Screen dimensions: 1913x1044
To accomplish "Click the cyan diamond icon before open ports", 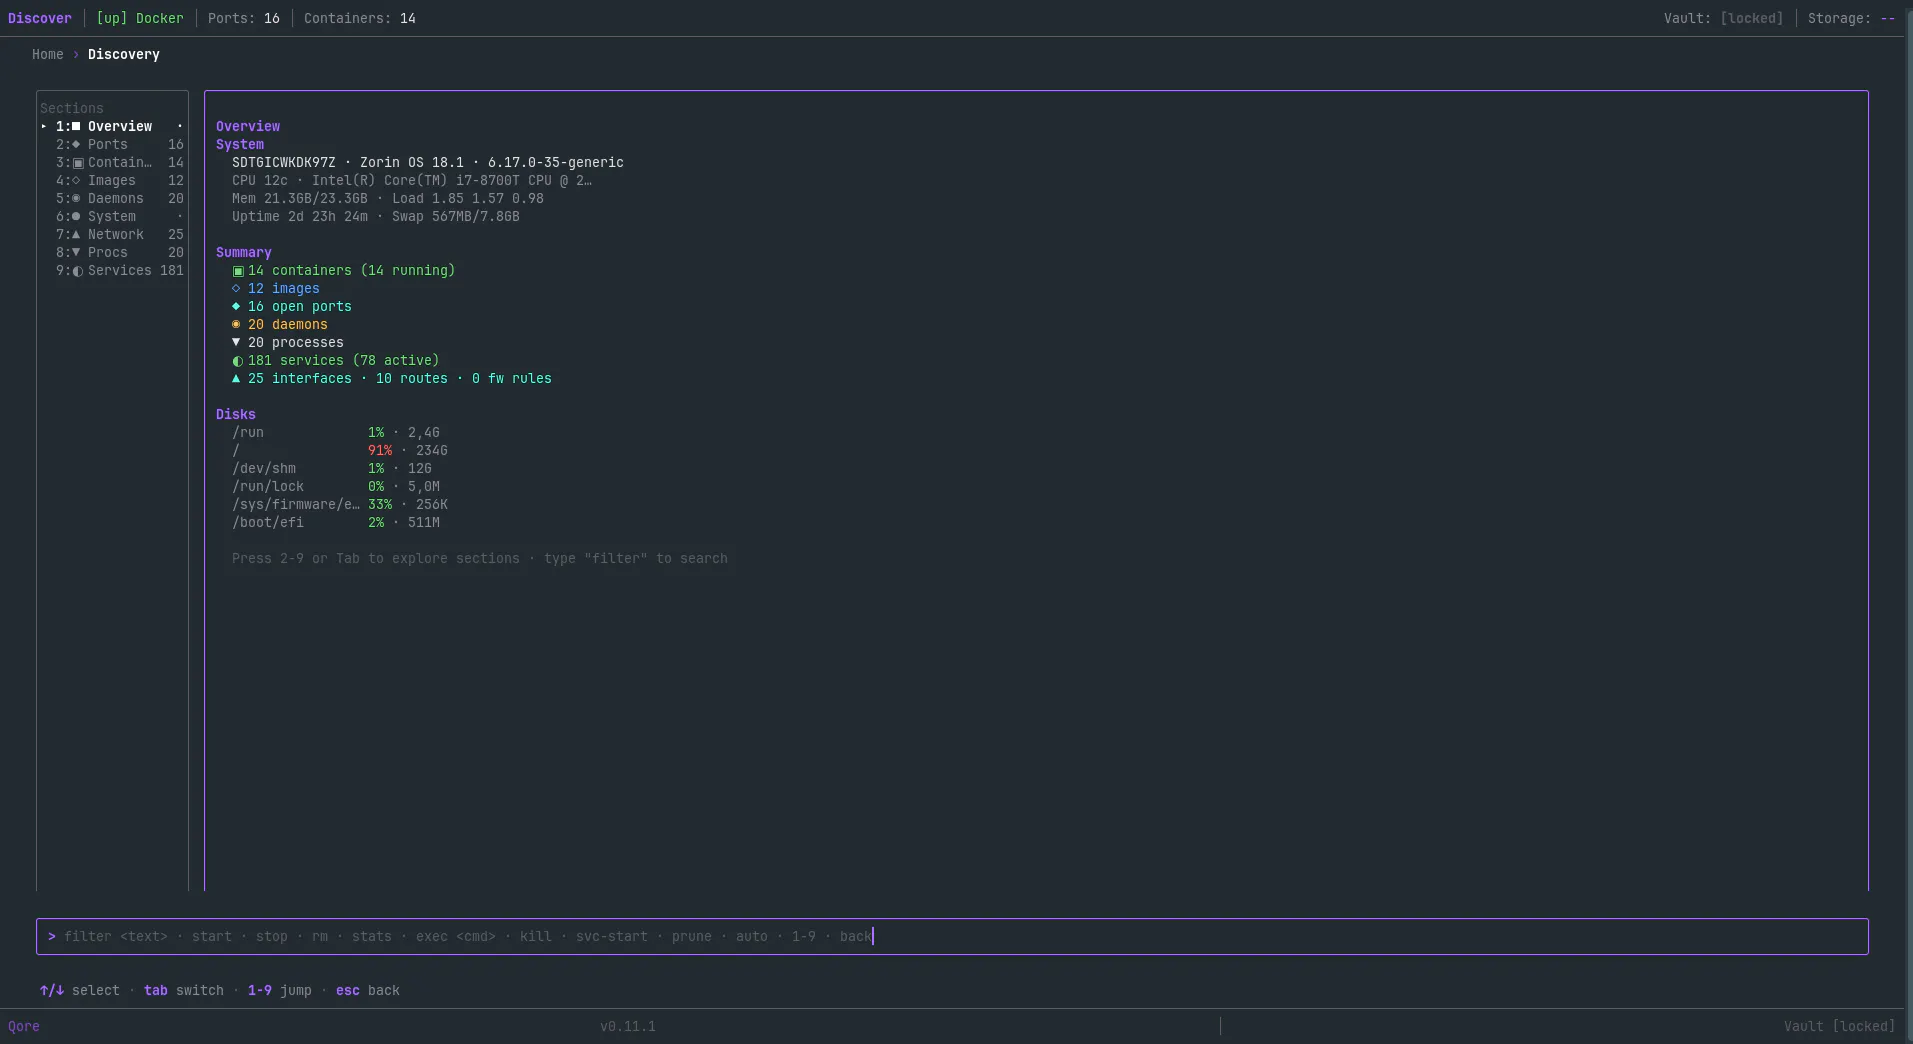I will point(236,306).
